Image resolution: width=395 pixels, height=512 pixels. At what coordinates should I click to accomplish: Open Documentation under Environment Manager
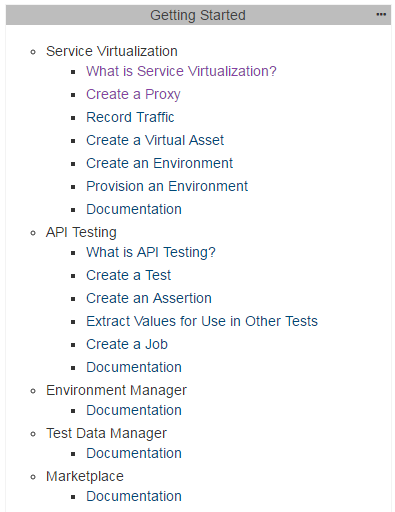click(x=134, y=410)
